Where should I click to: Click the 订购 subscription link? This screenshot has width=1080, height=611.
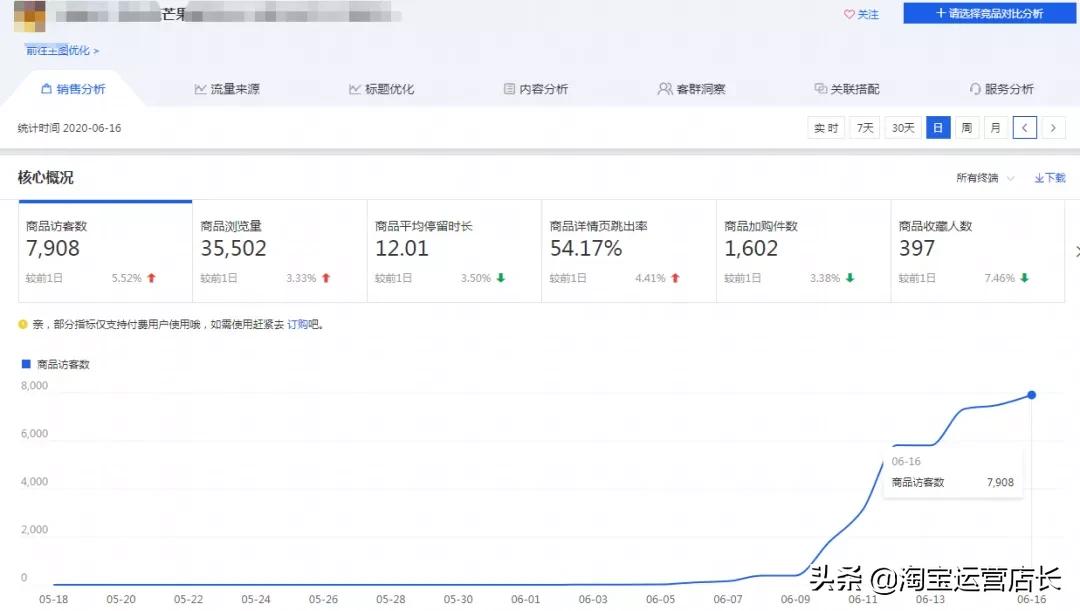click(x=300, y=324)
